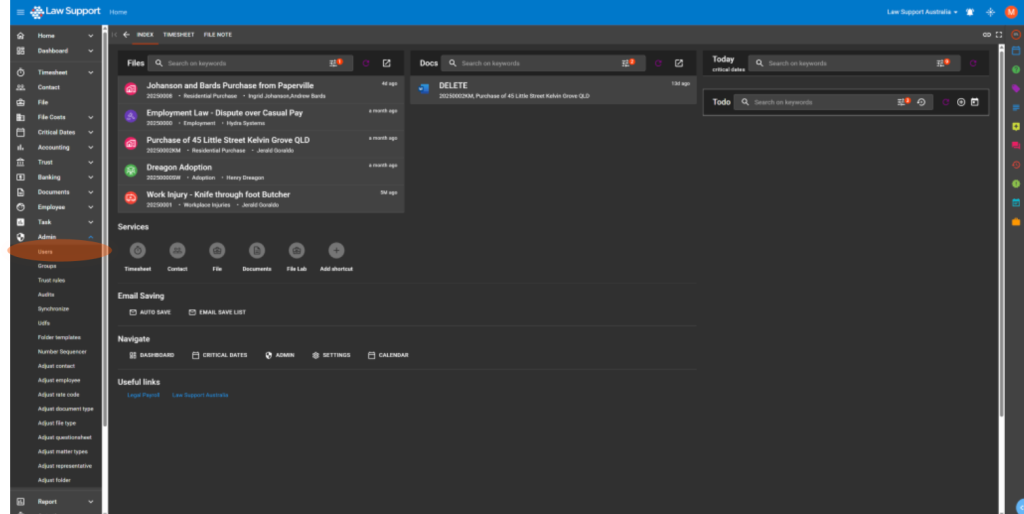Select Users in the Admin menu
Viewport: 1024px width, 514px height.
[46, 251]
